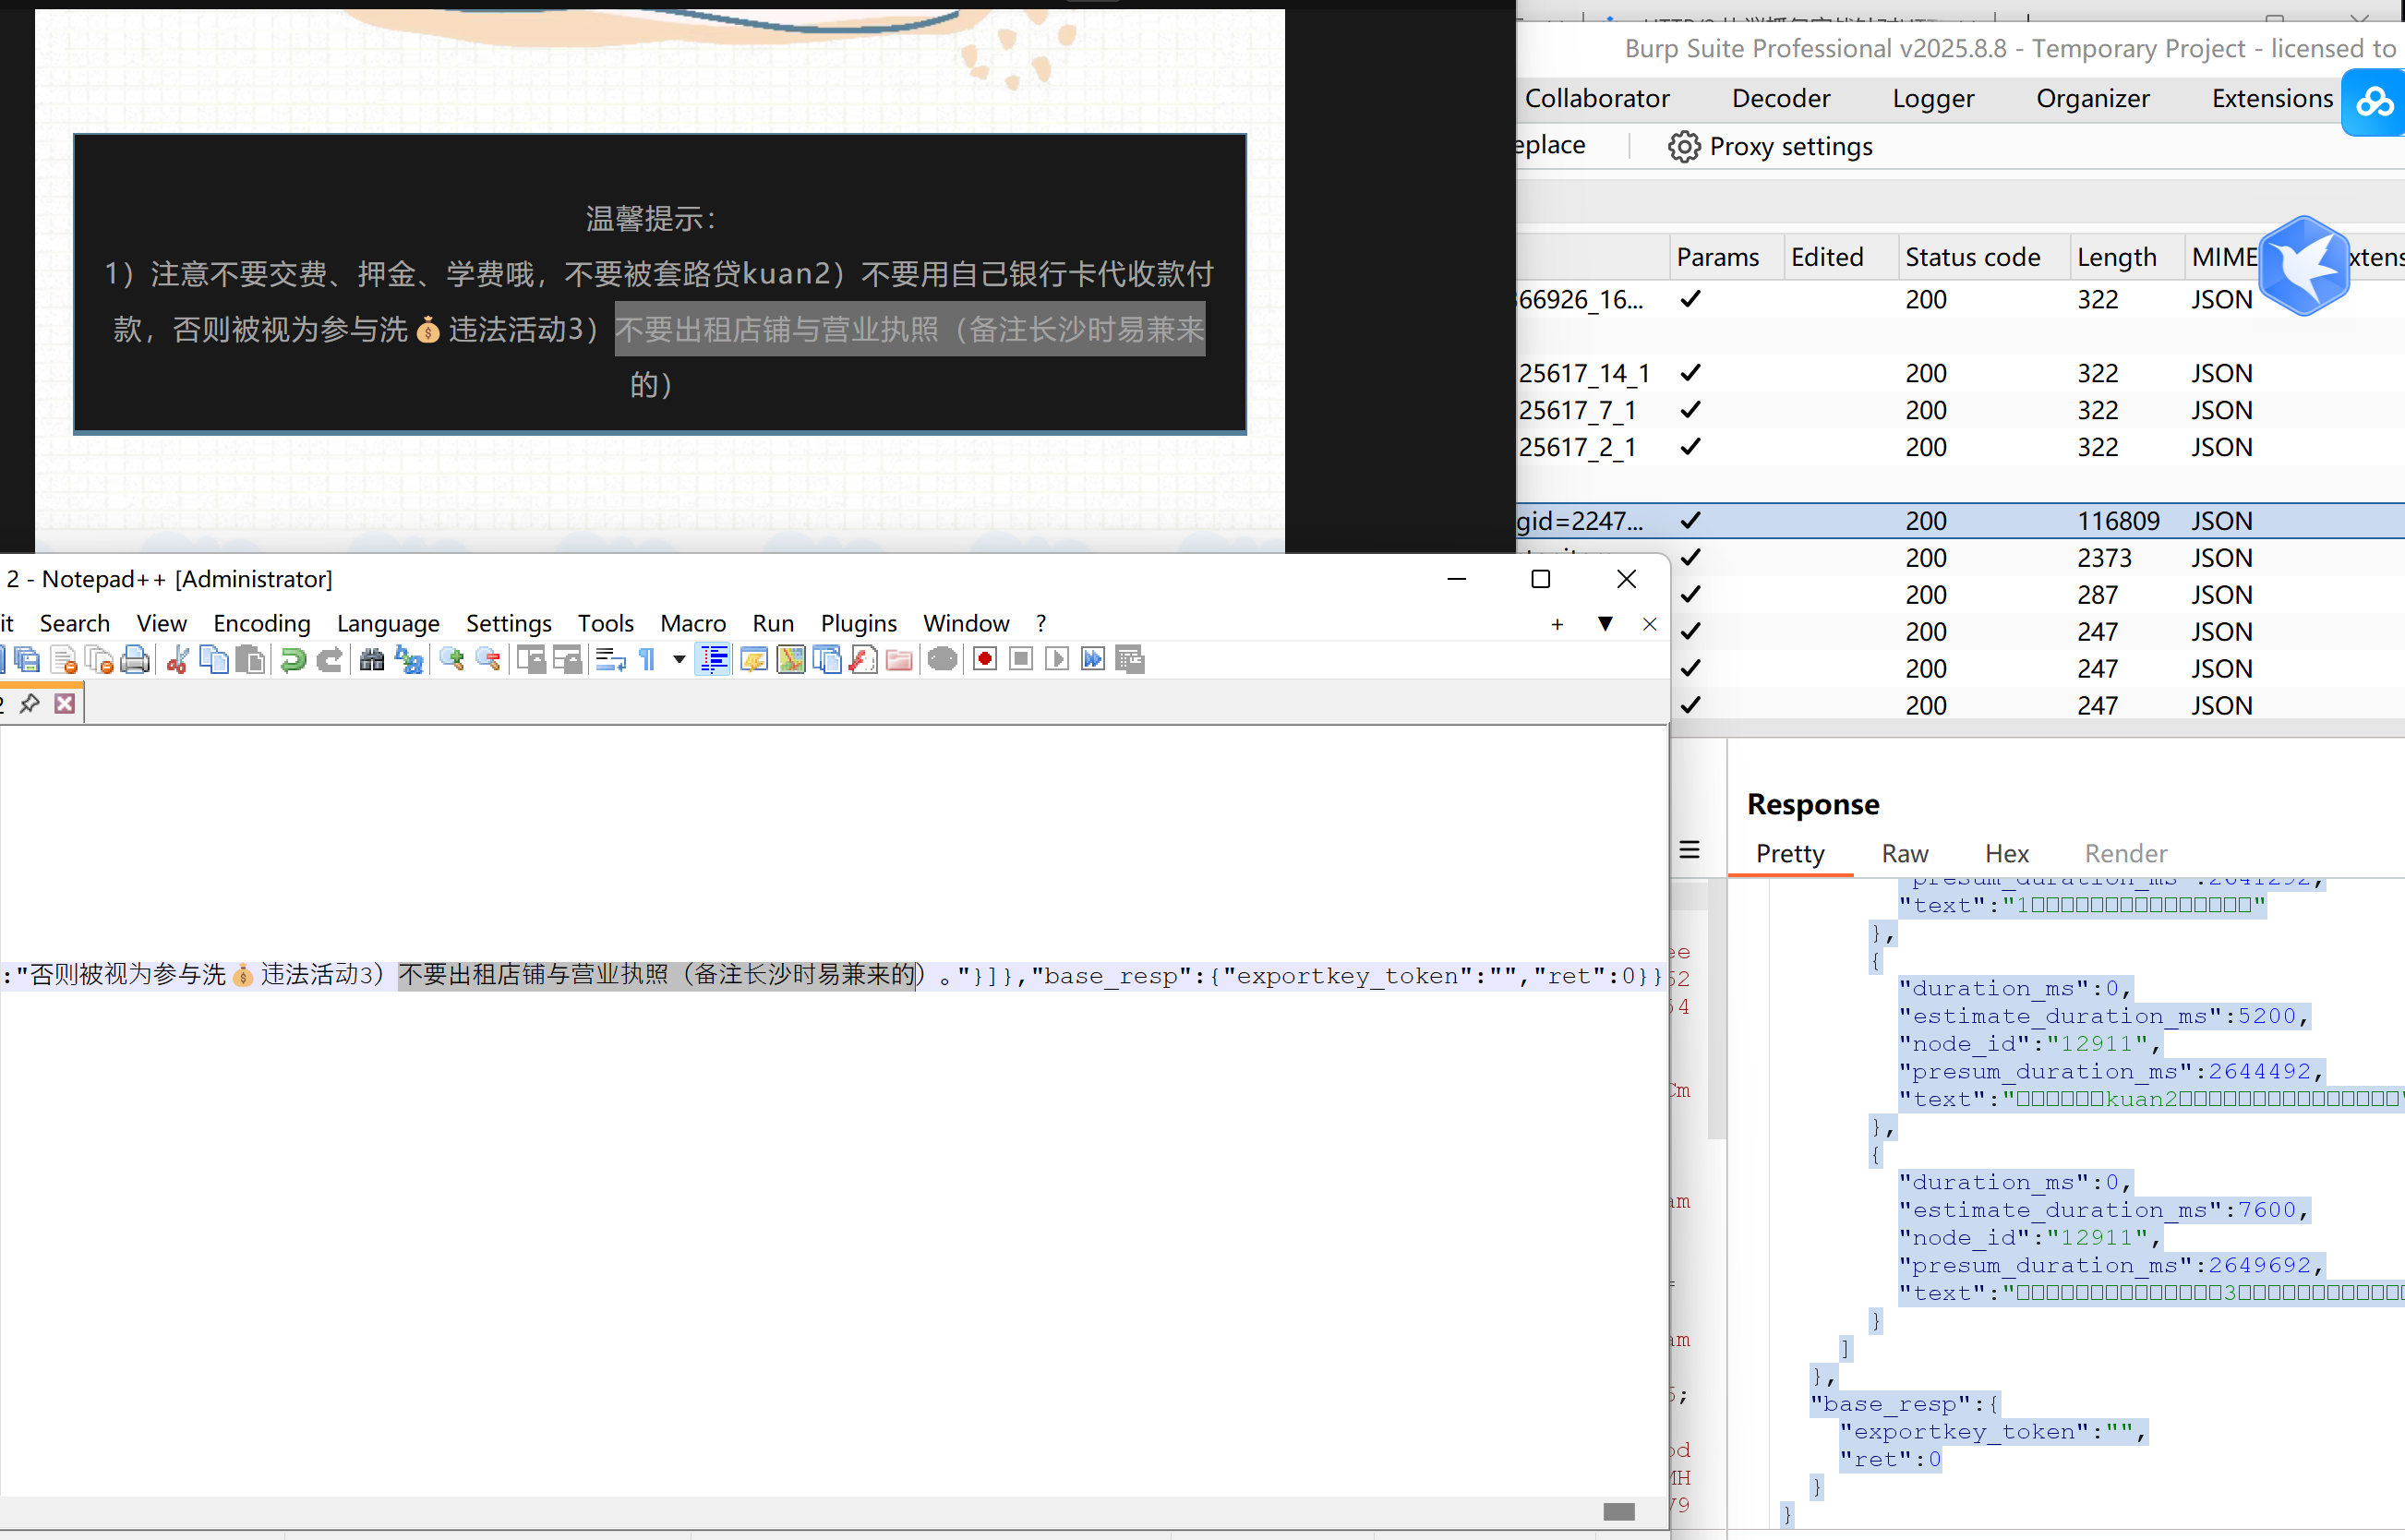Close the Notepad++ document tab
Screen dimensions: 2405x1540
point(65,704)
